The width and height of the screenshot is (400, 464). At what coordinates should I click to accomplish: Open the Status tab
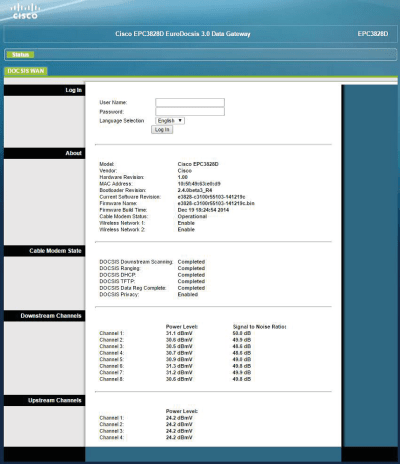pyautogui.click(x=20, y=55)
